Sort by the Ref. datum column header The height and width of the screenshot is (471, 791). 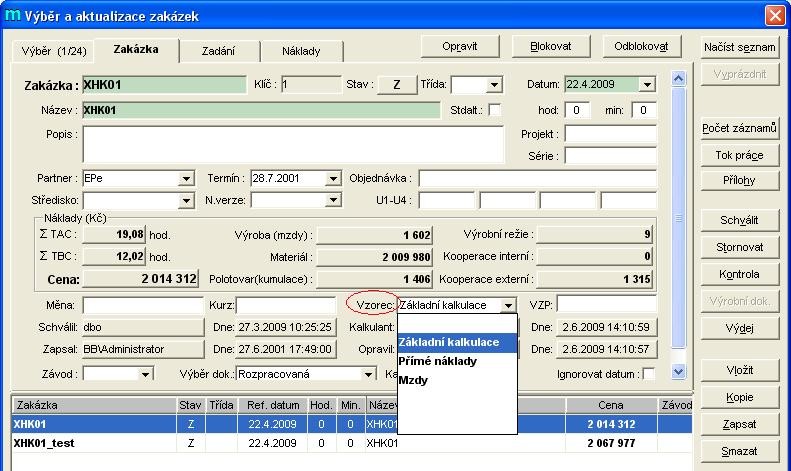272,405
